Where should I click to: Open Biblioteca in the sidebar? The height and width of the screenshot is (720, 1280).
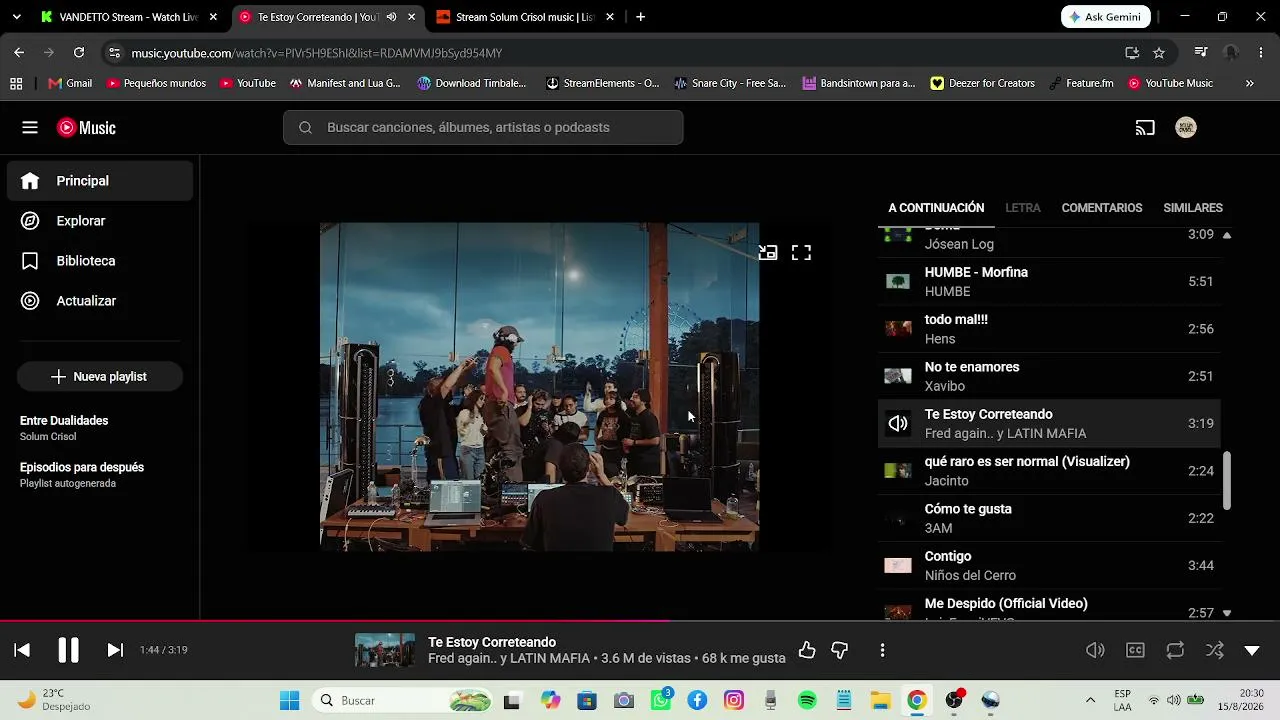click(100, 261)
